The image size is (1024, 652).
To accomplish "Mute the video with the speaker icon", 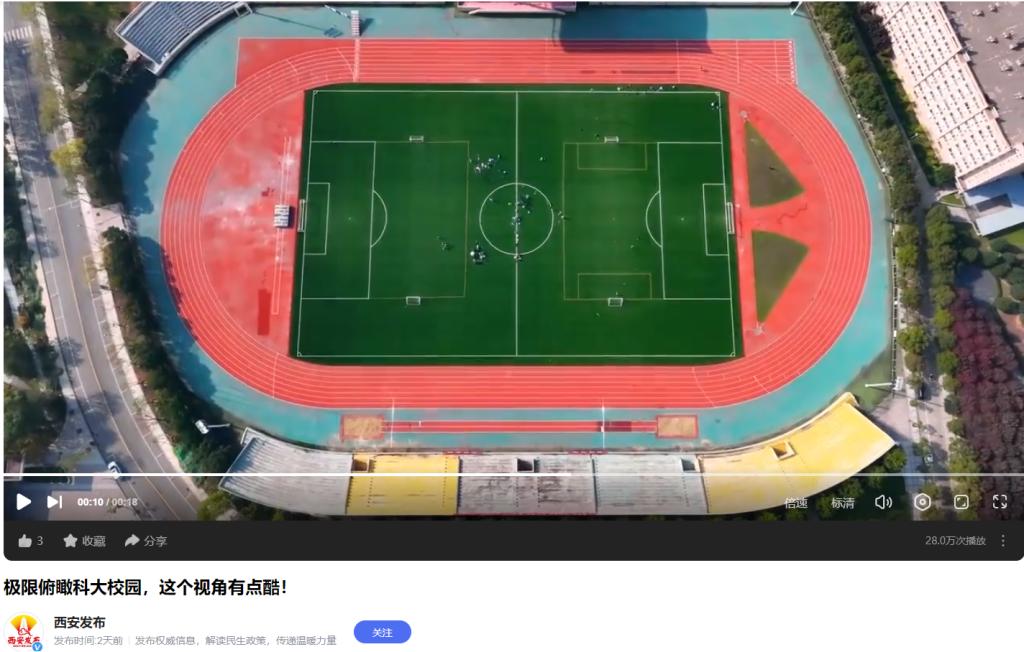I will coord(883,502).
